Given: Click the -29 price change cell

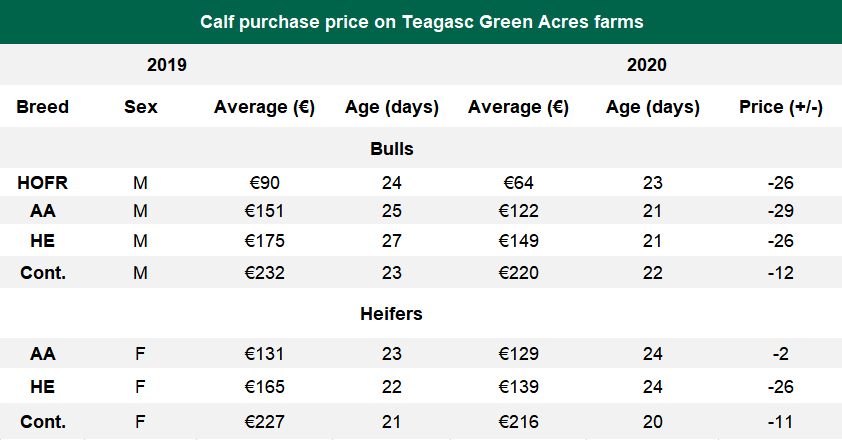Looking at the screenshot, I should click(780, 211).
